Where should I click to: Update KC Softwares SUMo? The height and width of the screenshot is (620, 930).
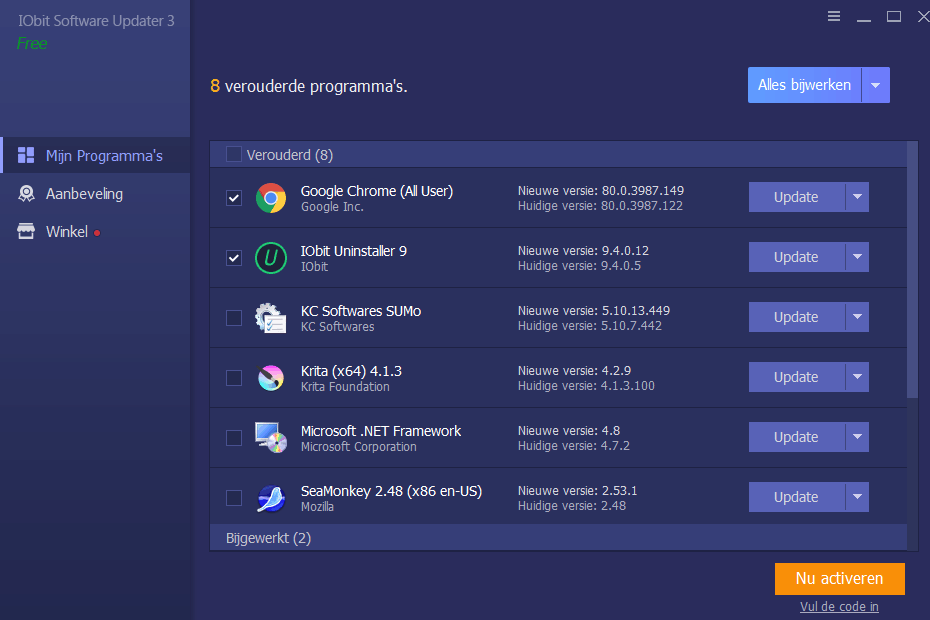point(797,317)
